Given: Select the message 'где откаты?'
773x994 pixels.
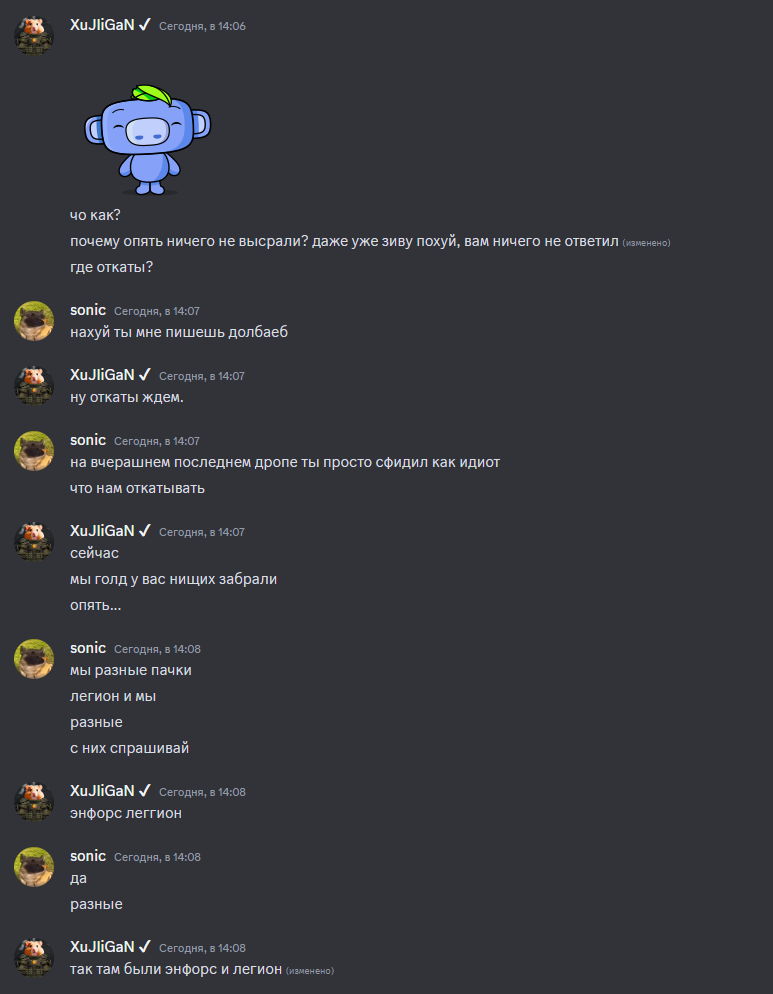Looking at the screenshot, I should (112, 267).
